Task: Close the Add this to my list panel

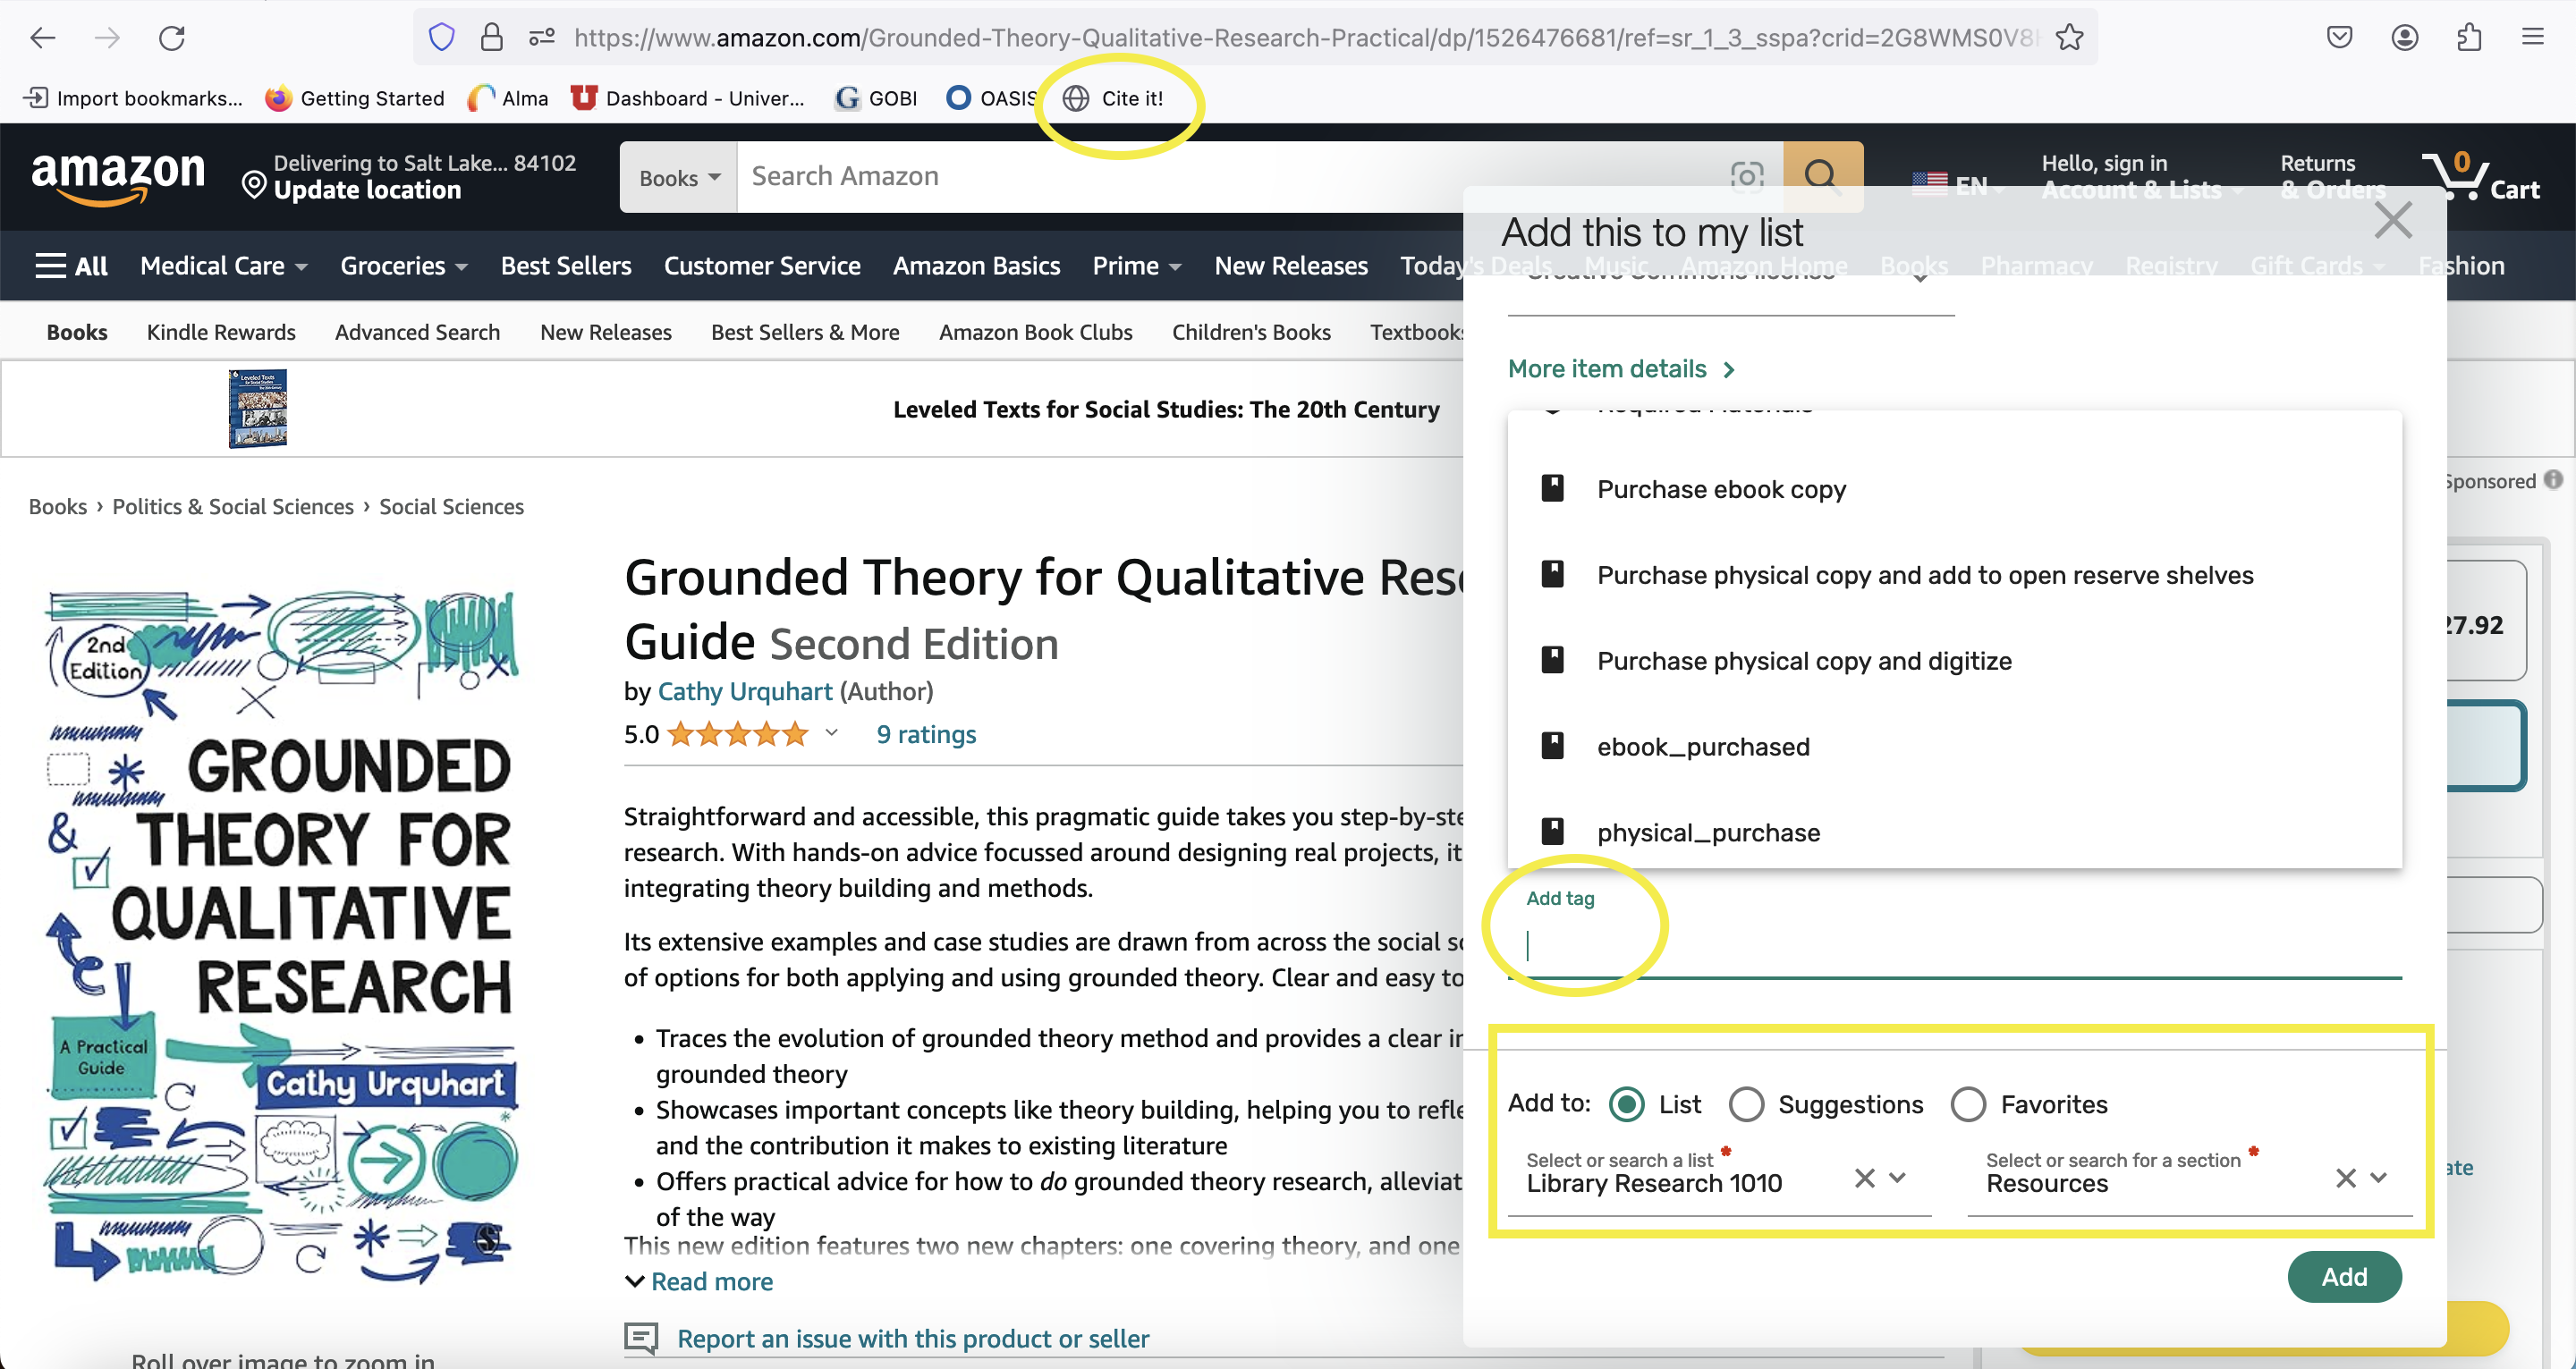Action: pyautogui.click(x=2393, y=220)
